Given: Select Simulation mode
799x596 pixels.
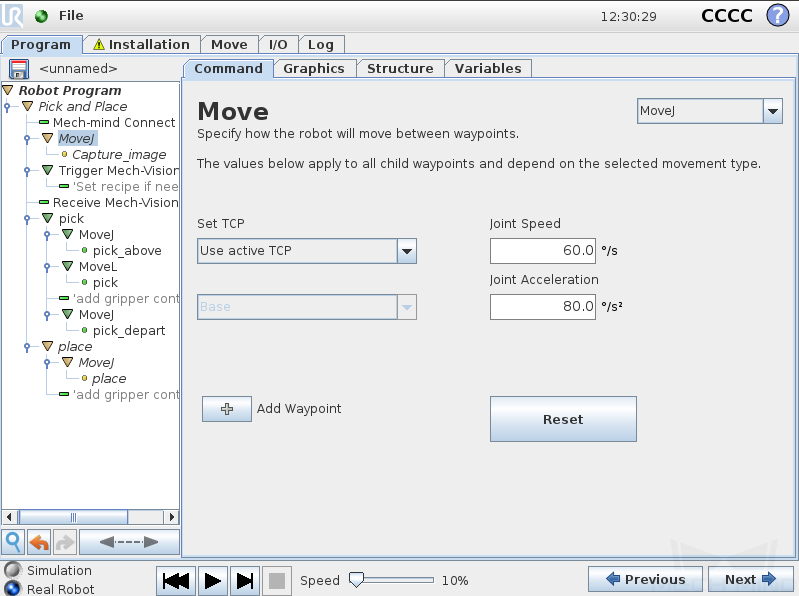Looking at the screenshot, I should [13, 570].
